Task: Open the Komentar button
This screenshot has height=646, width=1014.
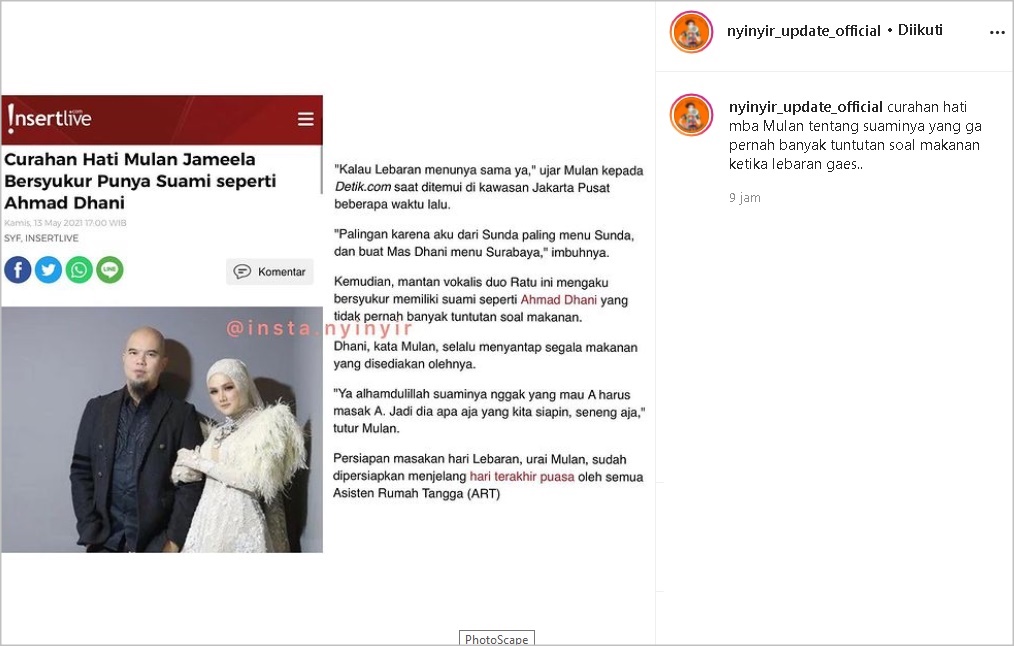Action: (x=270, y=272)
